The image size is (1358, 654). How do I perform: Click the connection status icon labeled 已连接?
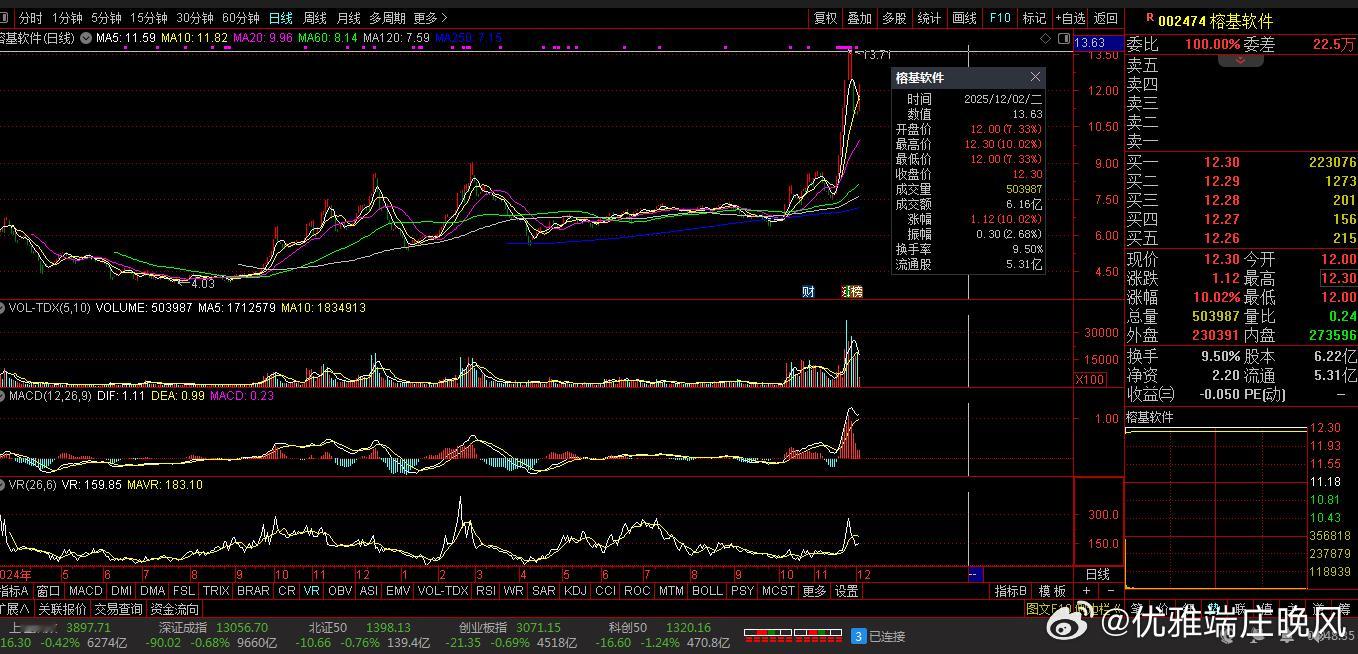(x=858, y=636)
